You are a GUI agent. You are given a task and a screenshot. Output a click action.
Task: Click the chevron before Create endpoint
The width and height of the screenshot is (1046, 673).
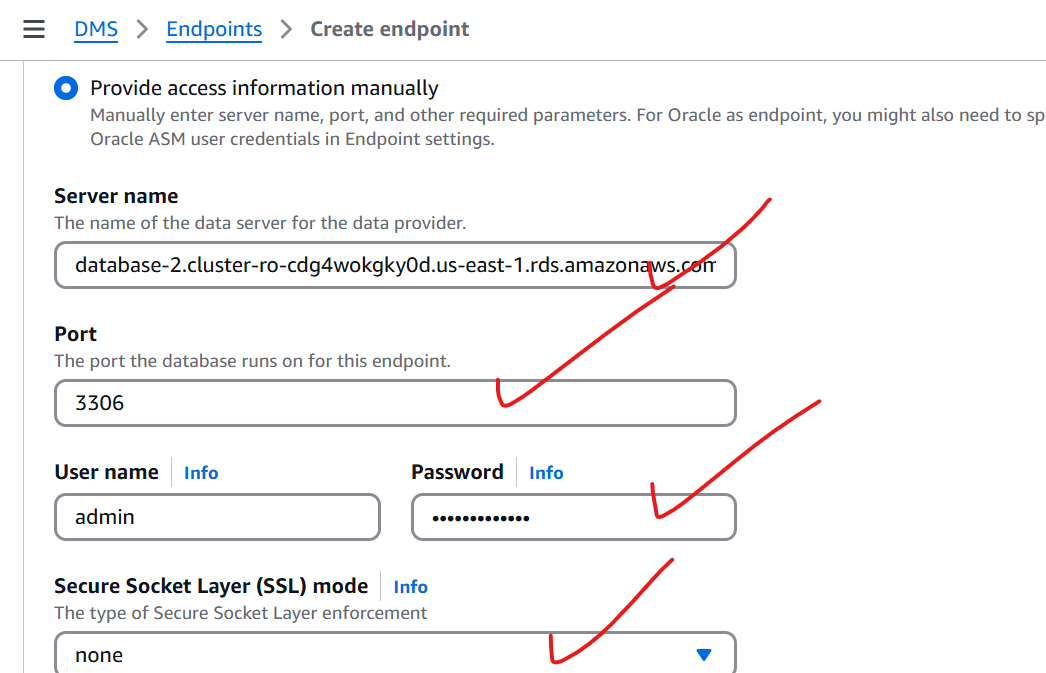click(x=286, y=29)
